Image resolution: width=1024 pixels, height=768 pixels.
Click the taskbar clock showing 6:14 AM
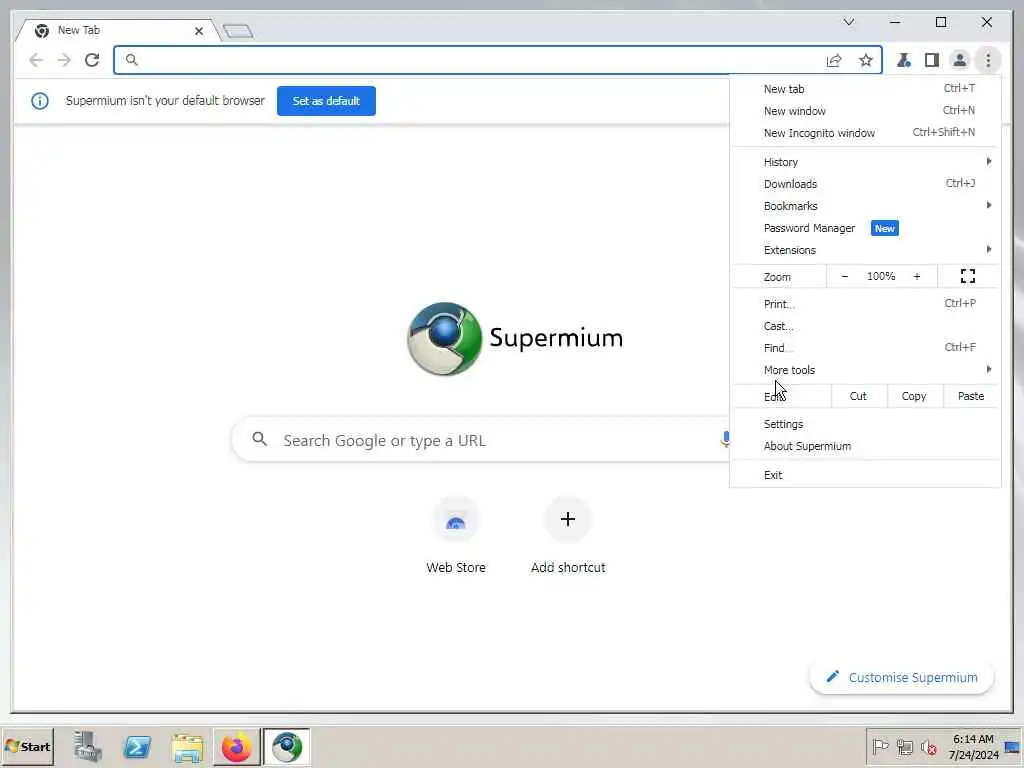coord(973,746)
